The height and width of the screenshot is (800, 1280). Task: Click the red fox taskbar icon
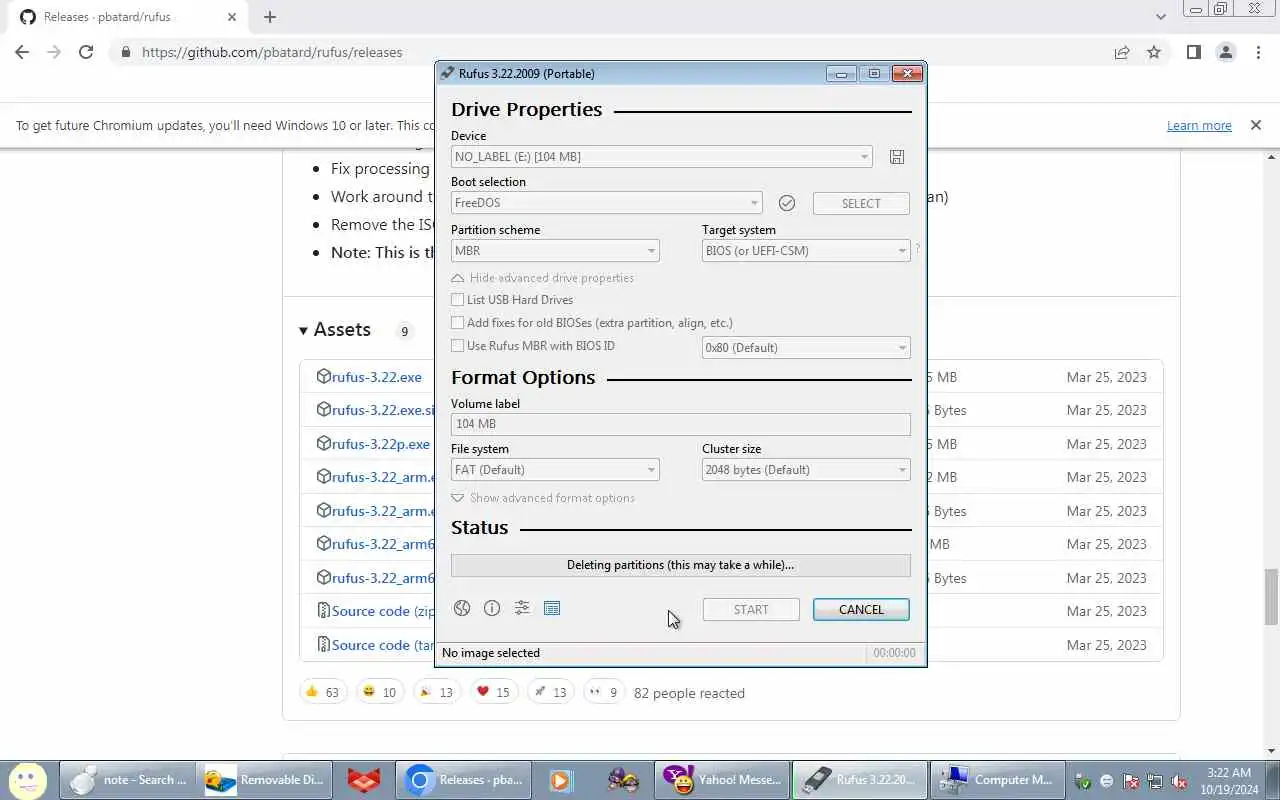(x=364, y=780)
